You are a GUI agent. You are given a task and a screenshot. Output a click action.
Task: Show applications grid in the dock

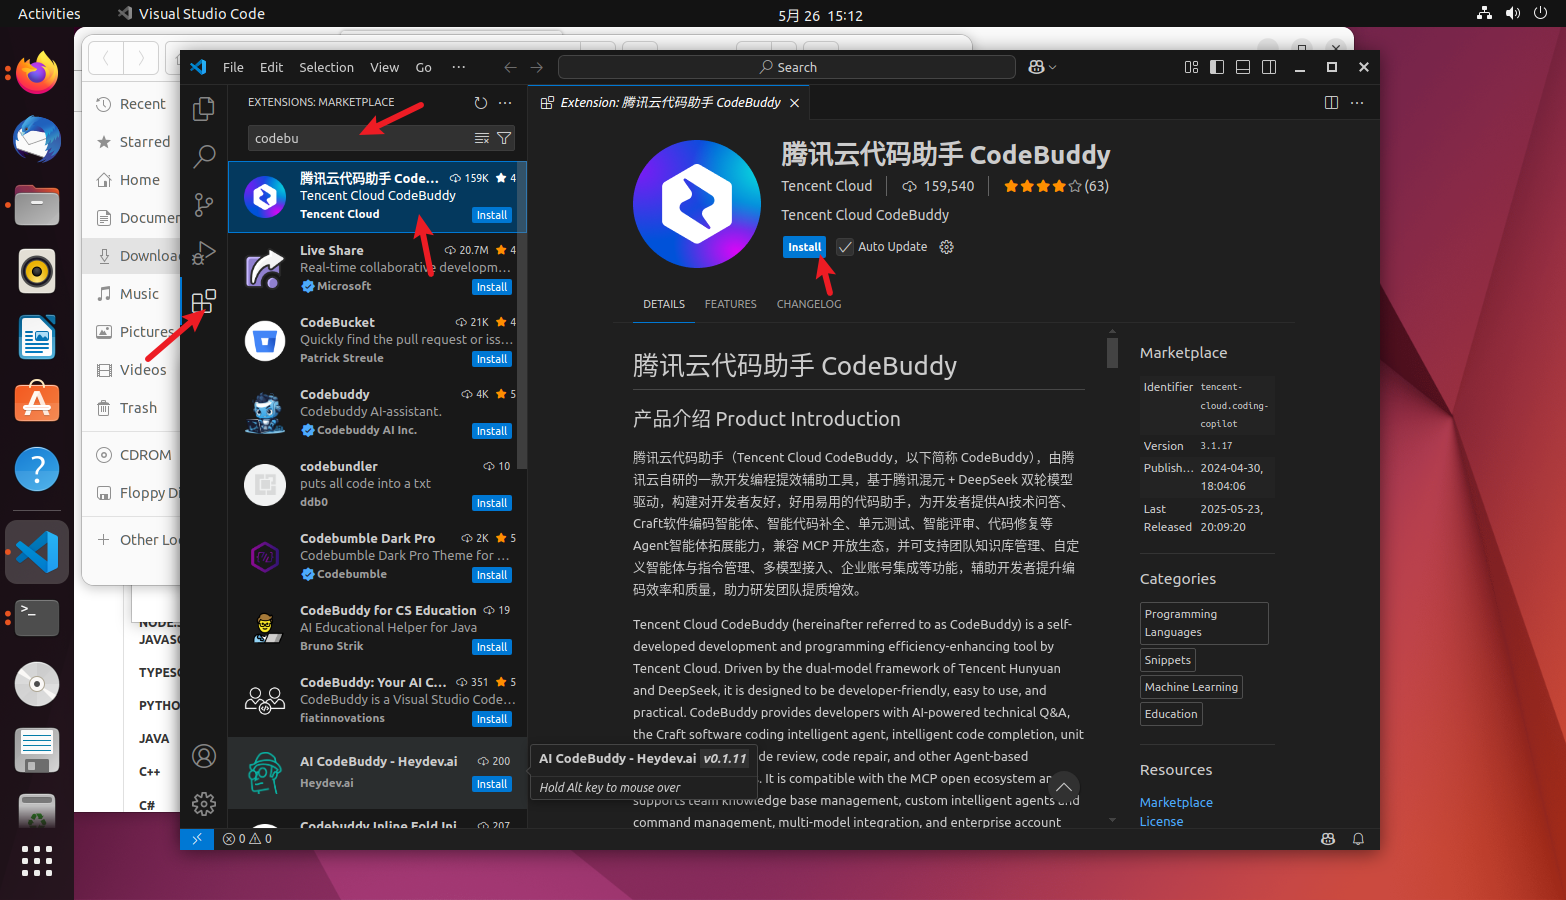[x=37, y=860]
